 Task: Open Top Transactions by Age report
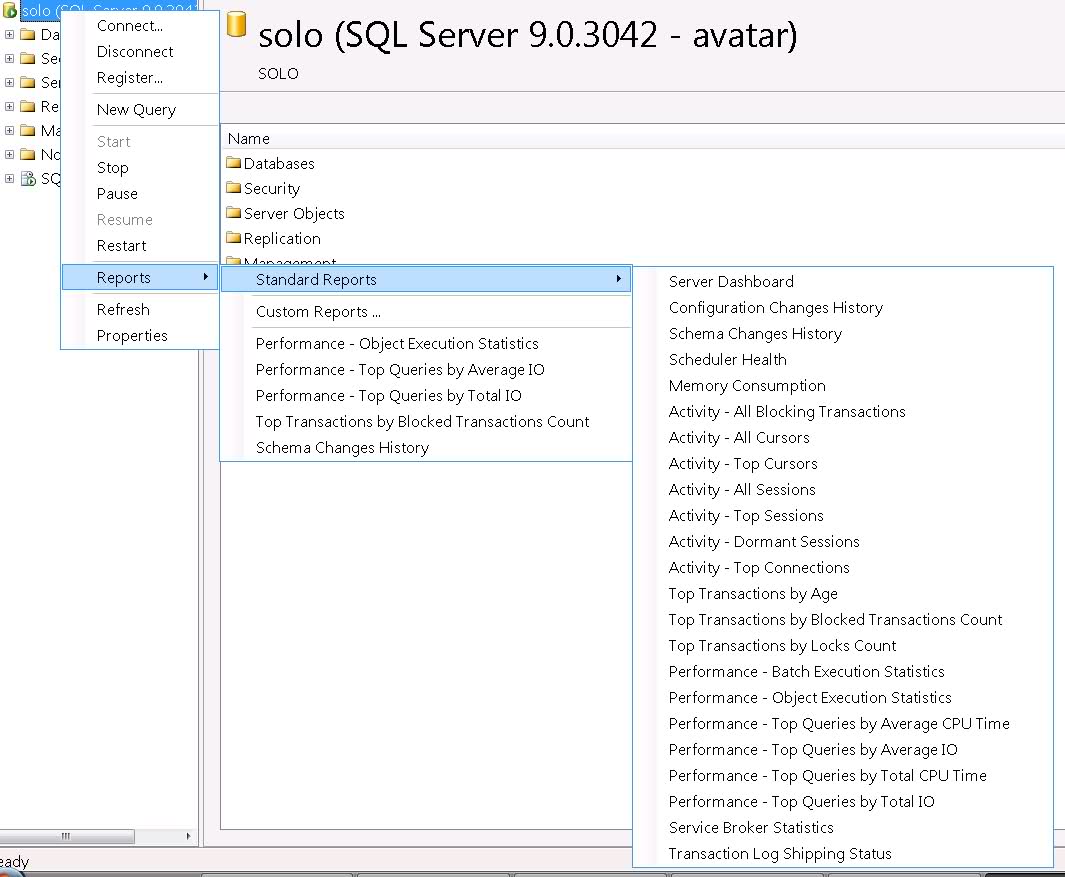753,594
